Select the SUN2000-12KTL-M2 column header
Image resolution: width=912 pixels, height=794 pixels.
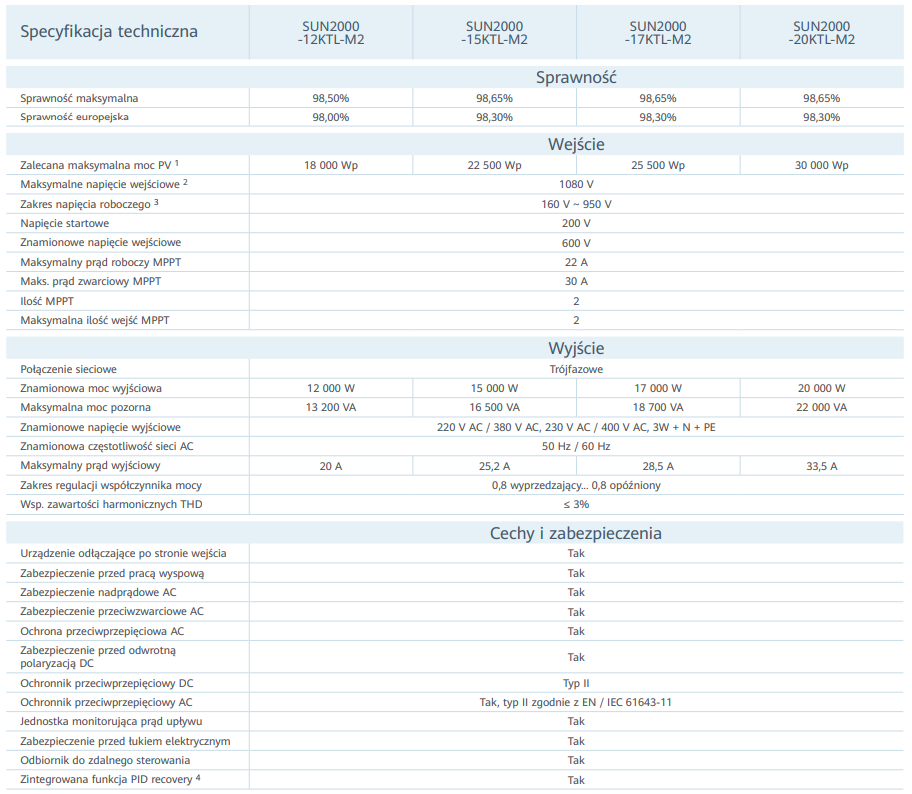331,32
